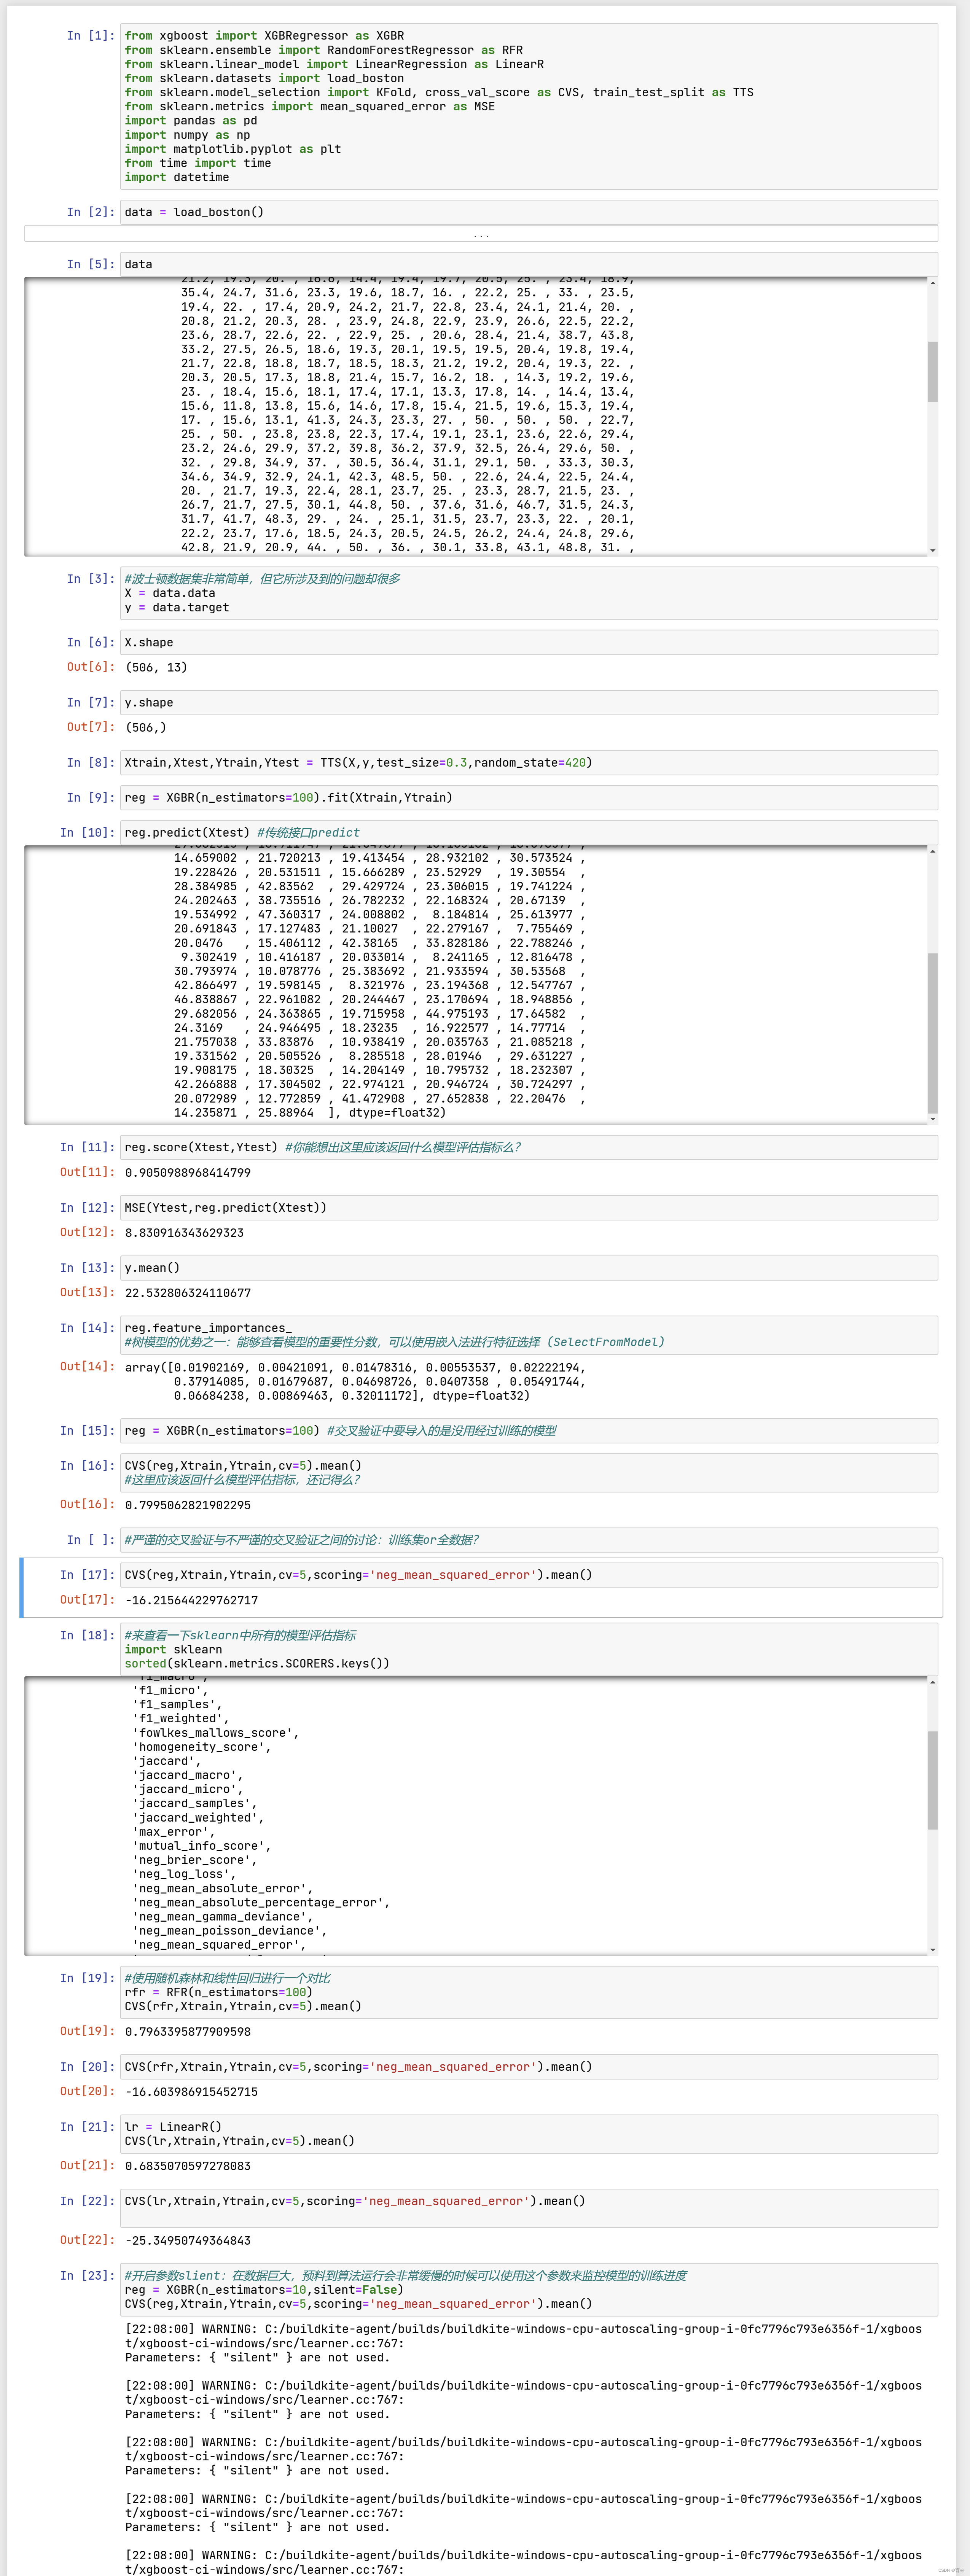Select the reg.feature_importances_ cell
This screenshot has width=970, height=2576.
click(529, 1335)
